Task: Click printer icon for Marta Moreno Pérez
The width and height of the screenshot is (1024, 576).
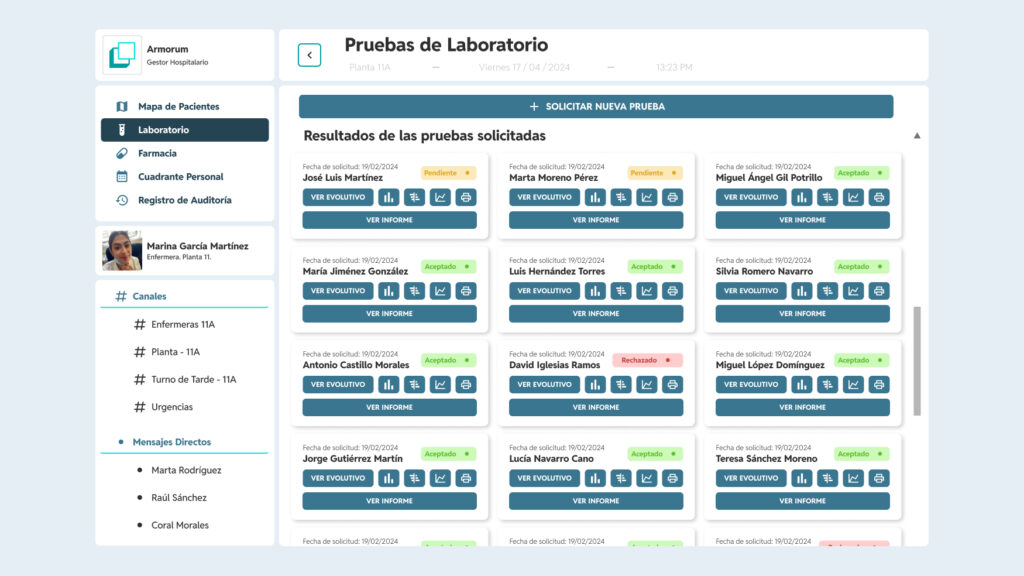Action: [x=673, y=197]
